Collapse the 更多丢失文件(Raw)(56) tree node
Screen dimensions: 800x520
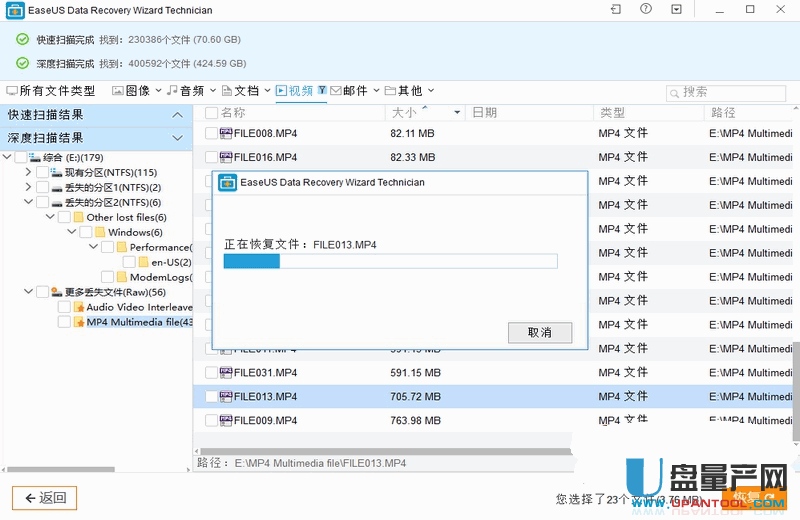pyautogui.click(x=29, y=292)
